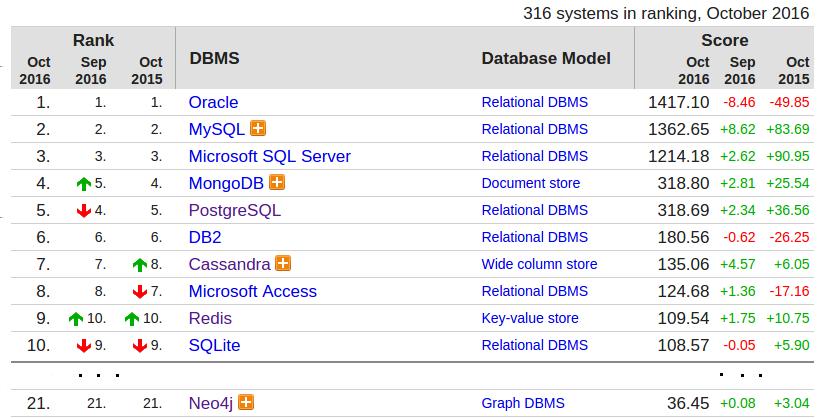Click the red down arrow in Microsoft Access row
Screen dimensions: 828x418
tap(139, 291)
